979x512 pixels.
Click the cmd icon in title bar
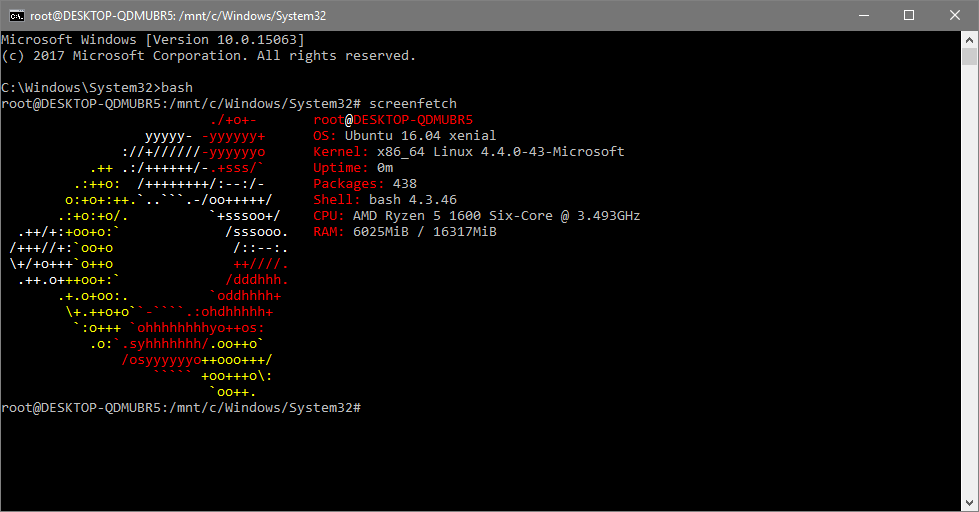click(17, 16)
